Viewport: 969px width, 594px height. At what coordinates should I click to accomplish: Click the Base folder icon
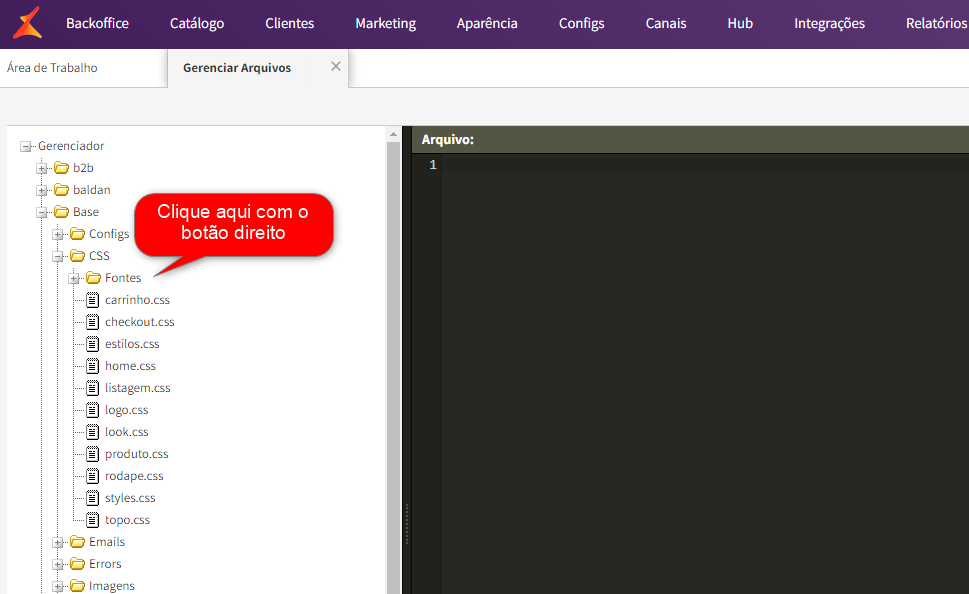(61, 212)
